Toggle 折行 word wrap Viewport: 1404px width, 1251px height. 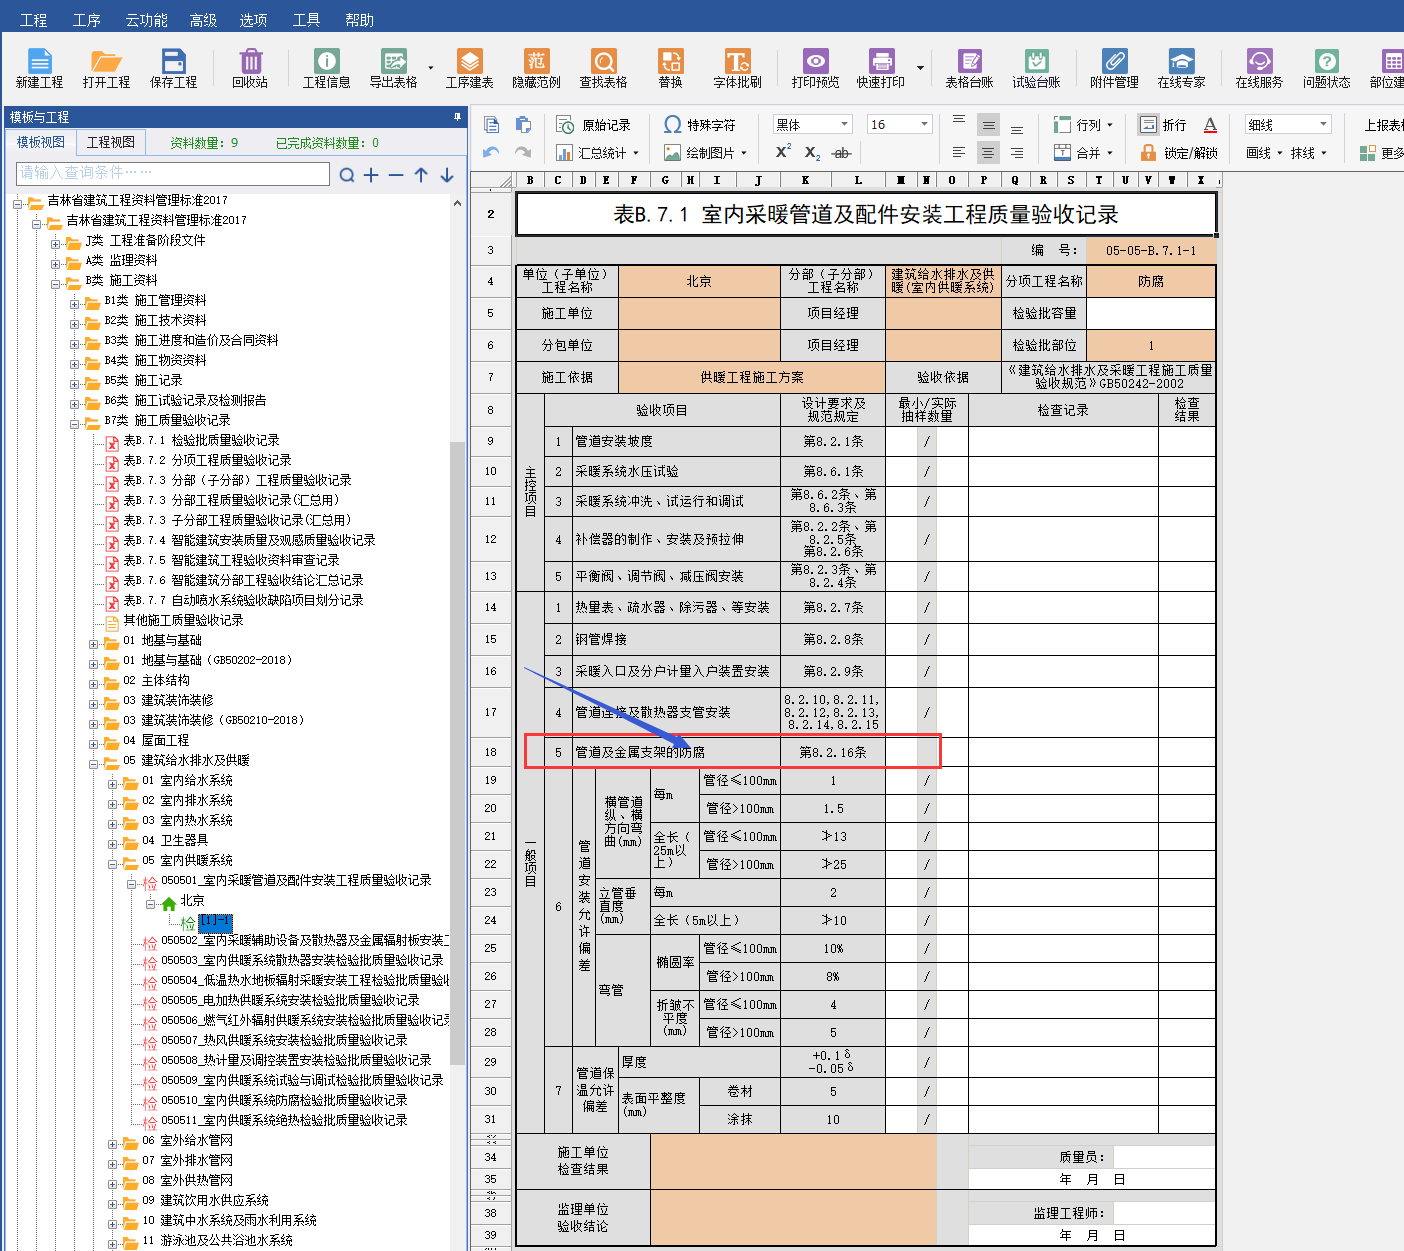tap(1163, 125)
